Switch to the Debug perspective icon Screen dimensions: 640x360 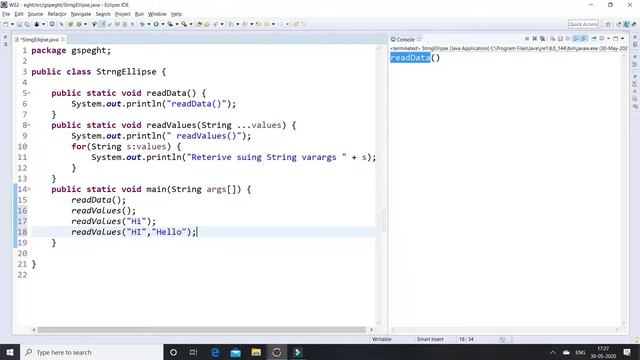tap(634, 24)
